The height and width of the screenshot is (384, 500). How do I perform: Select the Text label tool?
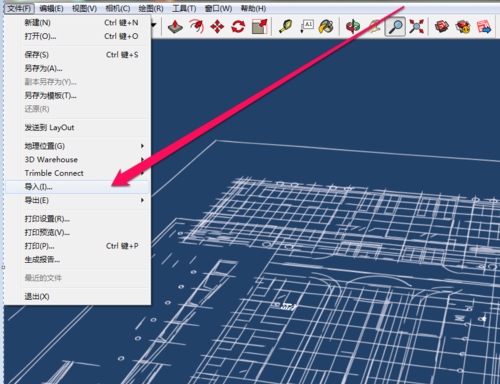point(307,27)
